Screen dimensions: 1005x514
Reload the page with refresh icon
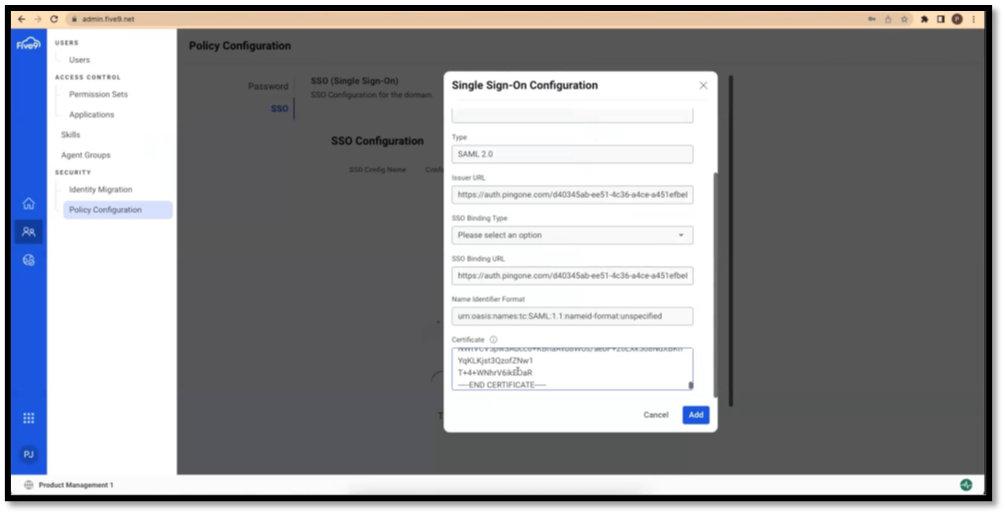(x=54, y=19)
